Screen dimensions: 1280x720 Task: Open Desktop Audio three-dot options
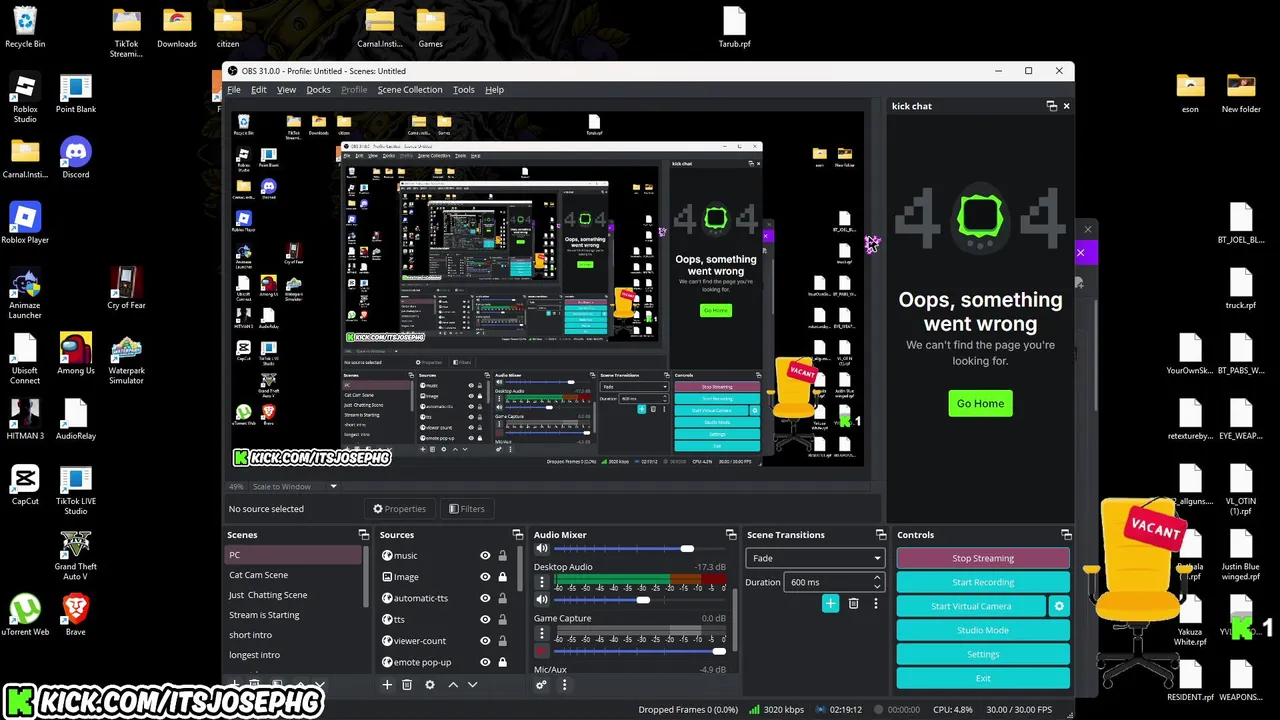[x=541, y=581]
